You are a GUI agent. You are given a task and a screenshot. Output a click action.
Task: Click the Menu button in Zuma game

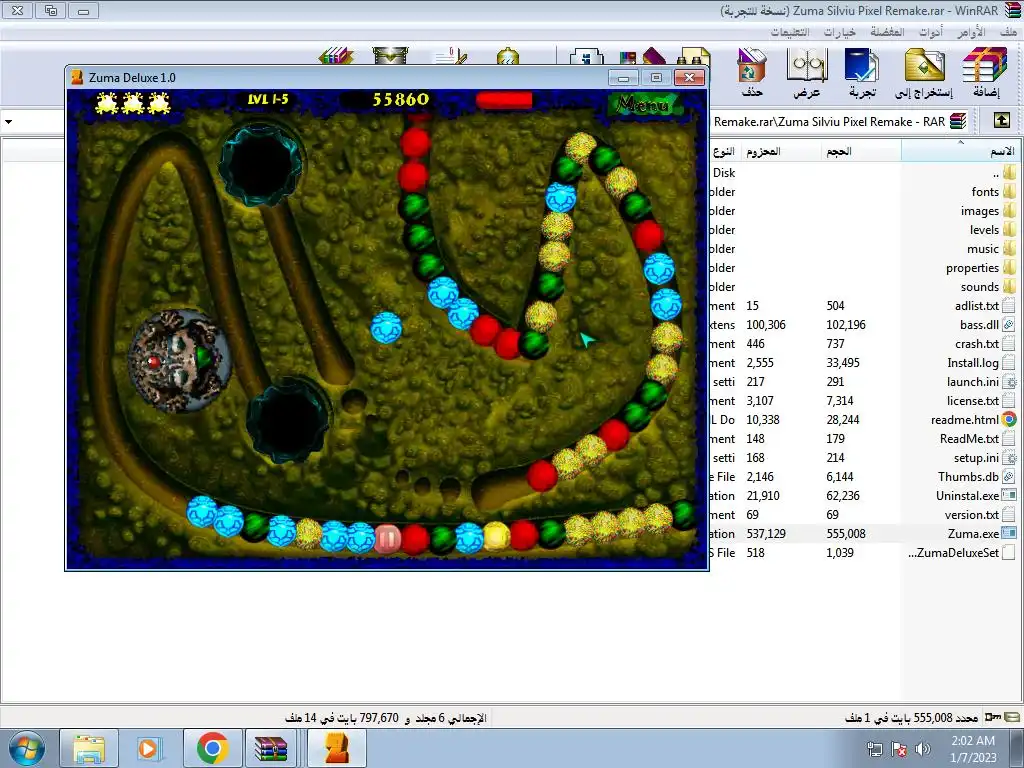644,103
